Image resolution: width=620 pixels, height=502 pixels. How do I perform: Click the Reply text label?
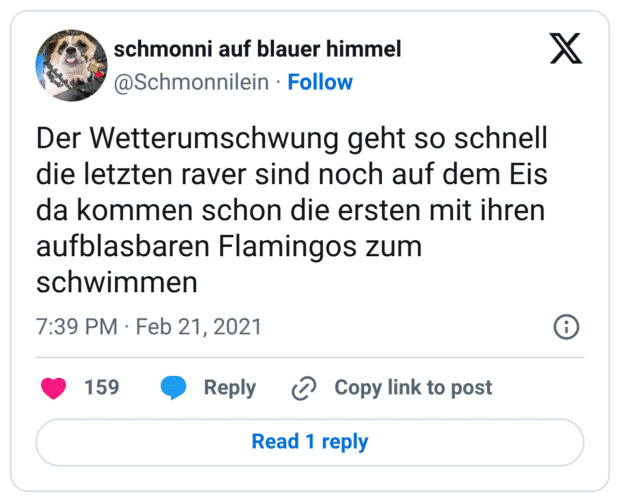(230, 388)
